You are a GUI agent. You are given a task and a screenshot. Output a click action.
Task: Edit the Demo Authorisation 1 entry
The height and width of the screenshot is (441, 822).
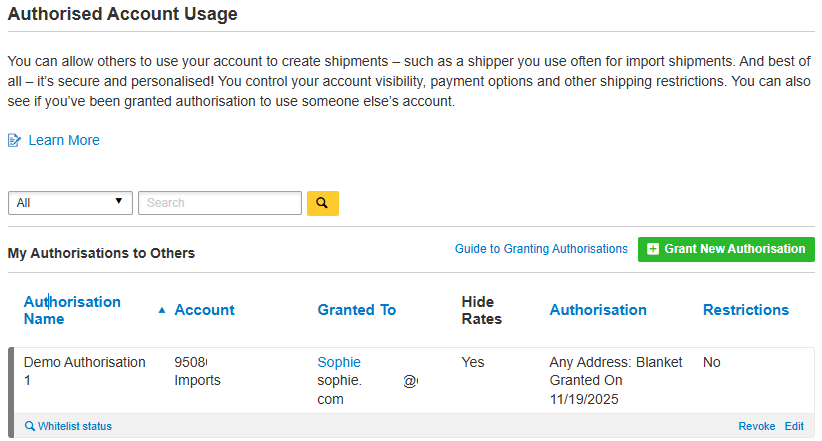click(794, 427)
